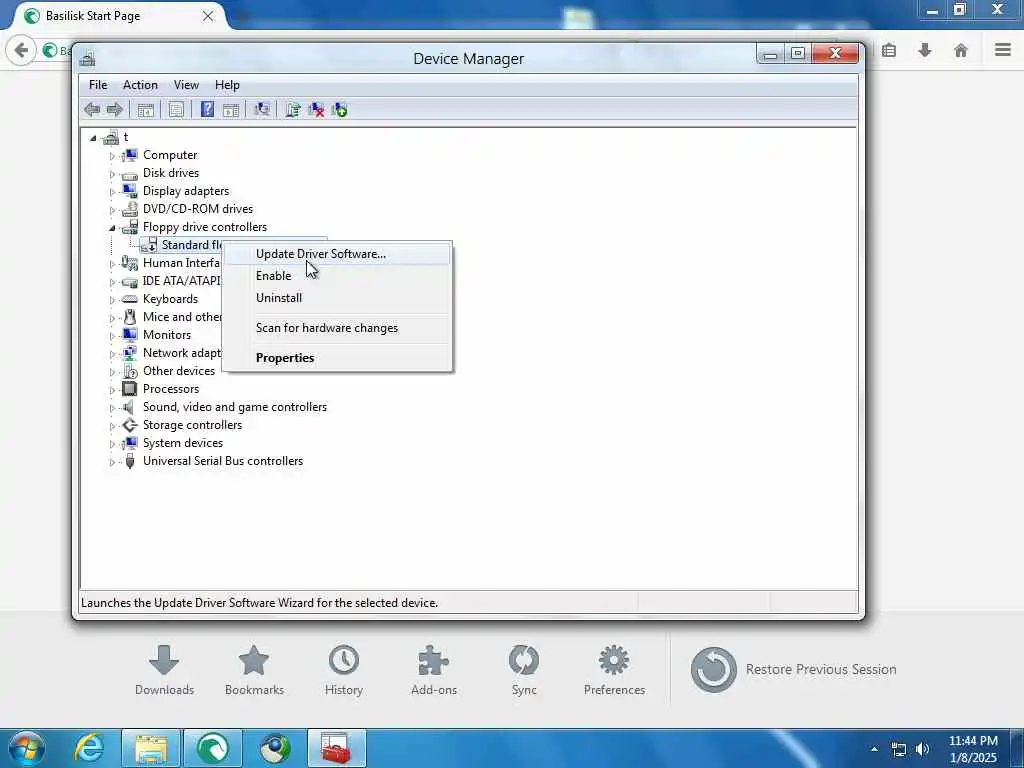The height and width of the screenshot is (768, 1024).
Task: Toggle the Show/Hide Console Tree toolbar icon
Action: (x=145, y=110)
